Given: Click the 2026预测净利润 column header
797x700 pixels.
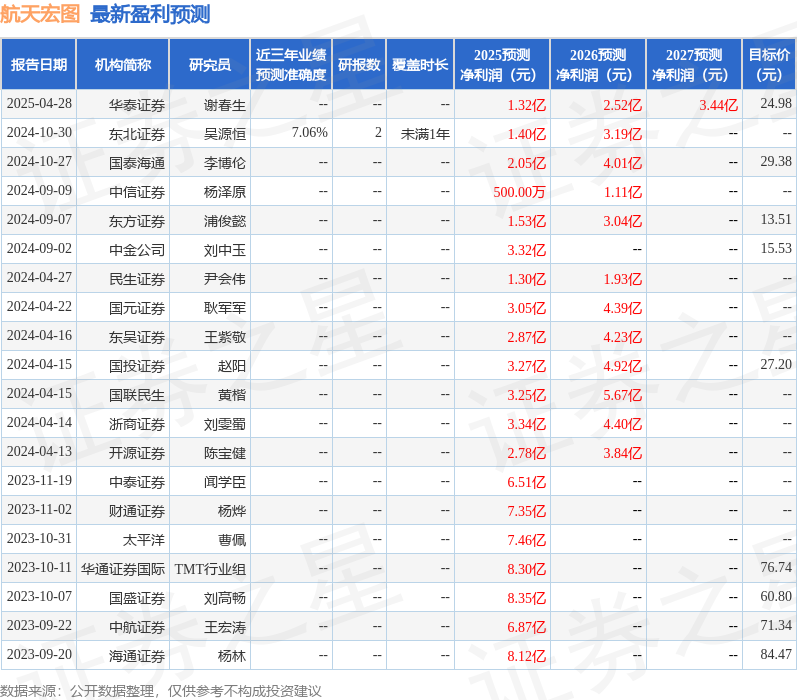Looking at the screenshot, I should pyautogui.click(x=598, y=65).
